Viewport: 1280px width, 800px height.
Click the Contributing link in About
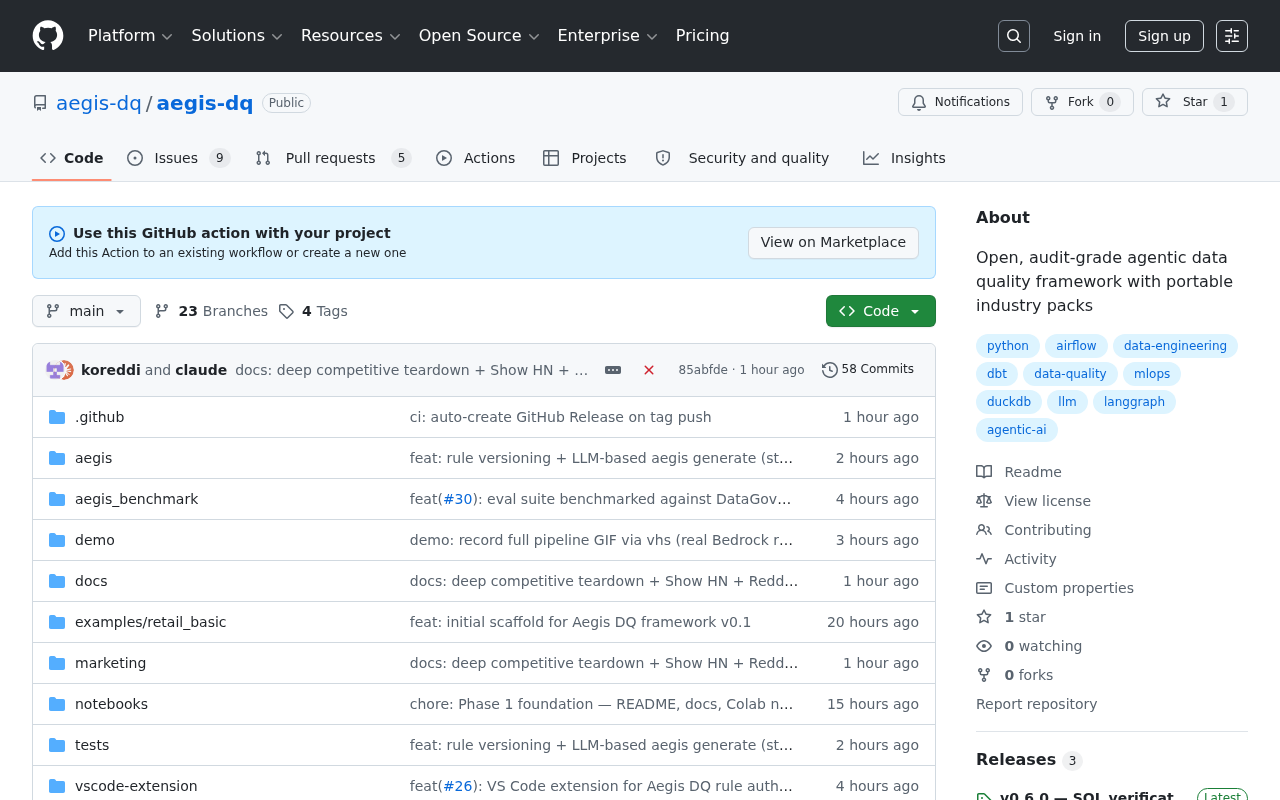tap(1048, 530)
